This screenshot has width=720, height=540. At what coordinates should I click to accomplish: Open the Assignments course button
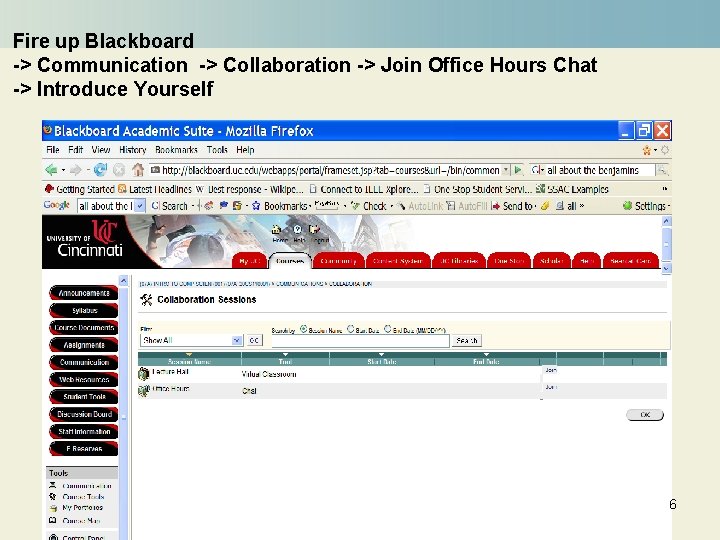point(84,345)
